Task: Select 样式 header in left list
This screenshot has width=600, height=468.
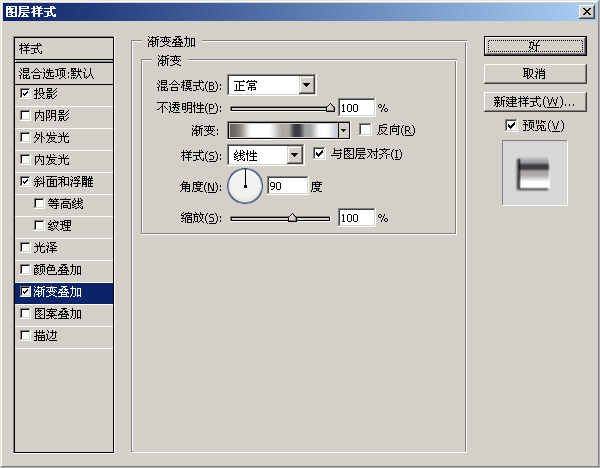Action: (x=64, y=49)
